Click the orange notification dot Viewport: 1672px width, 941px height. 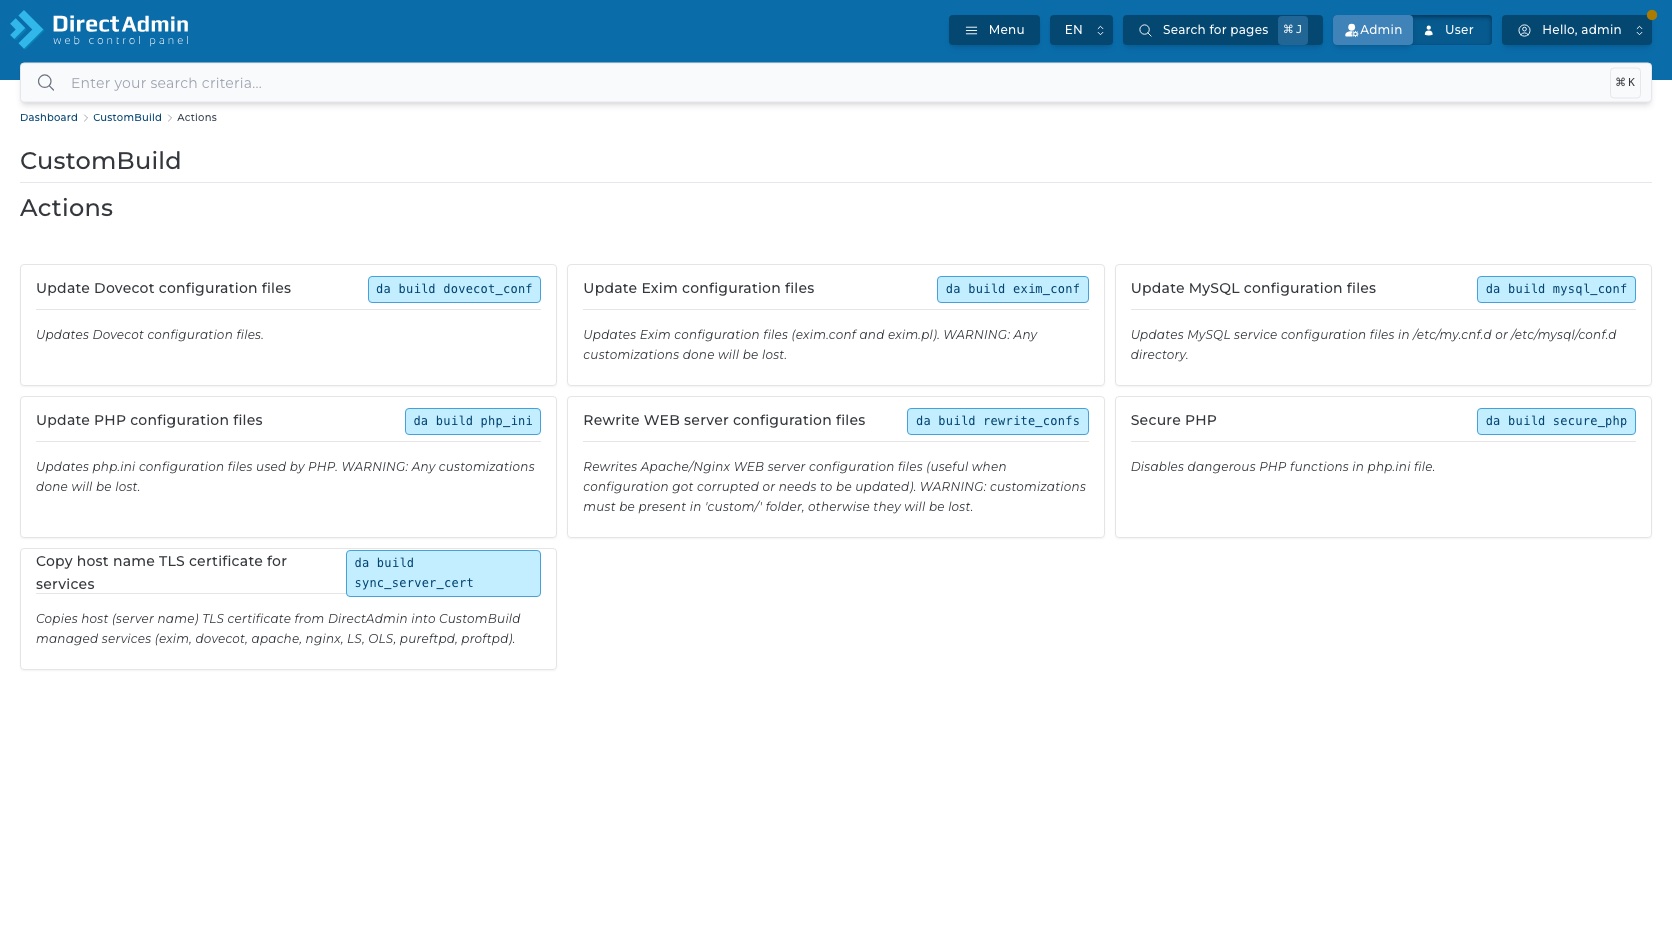coord(1652,15)
